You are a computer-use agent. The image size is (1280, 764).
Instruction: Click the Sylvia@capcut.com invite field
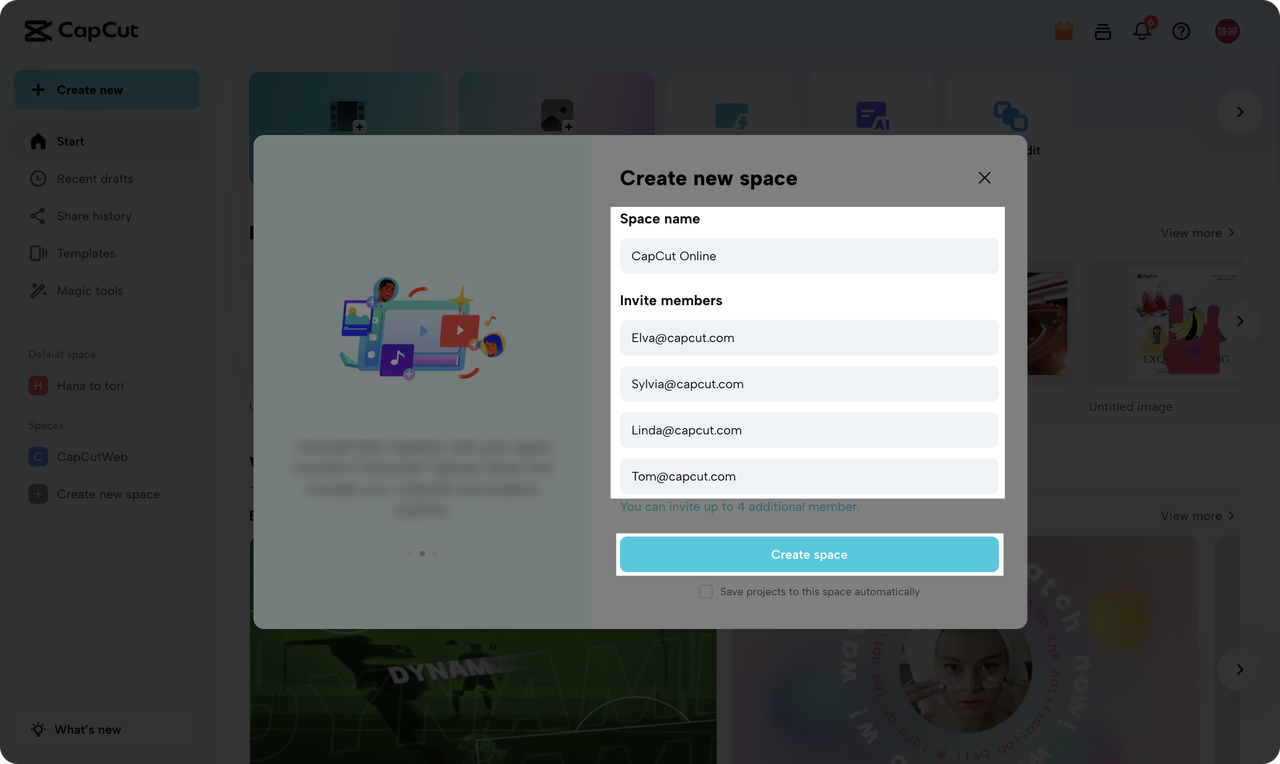[x=809, y=384]
